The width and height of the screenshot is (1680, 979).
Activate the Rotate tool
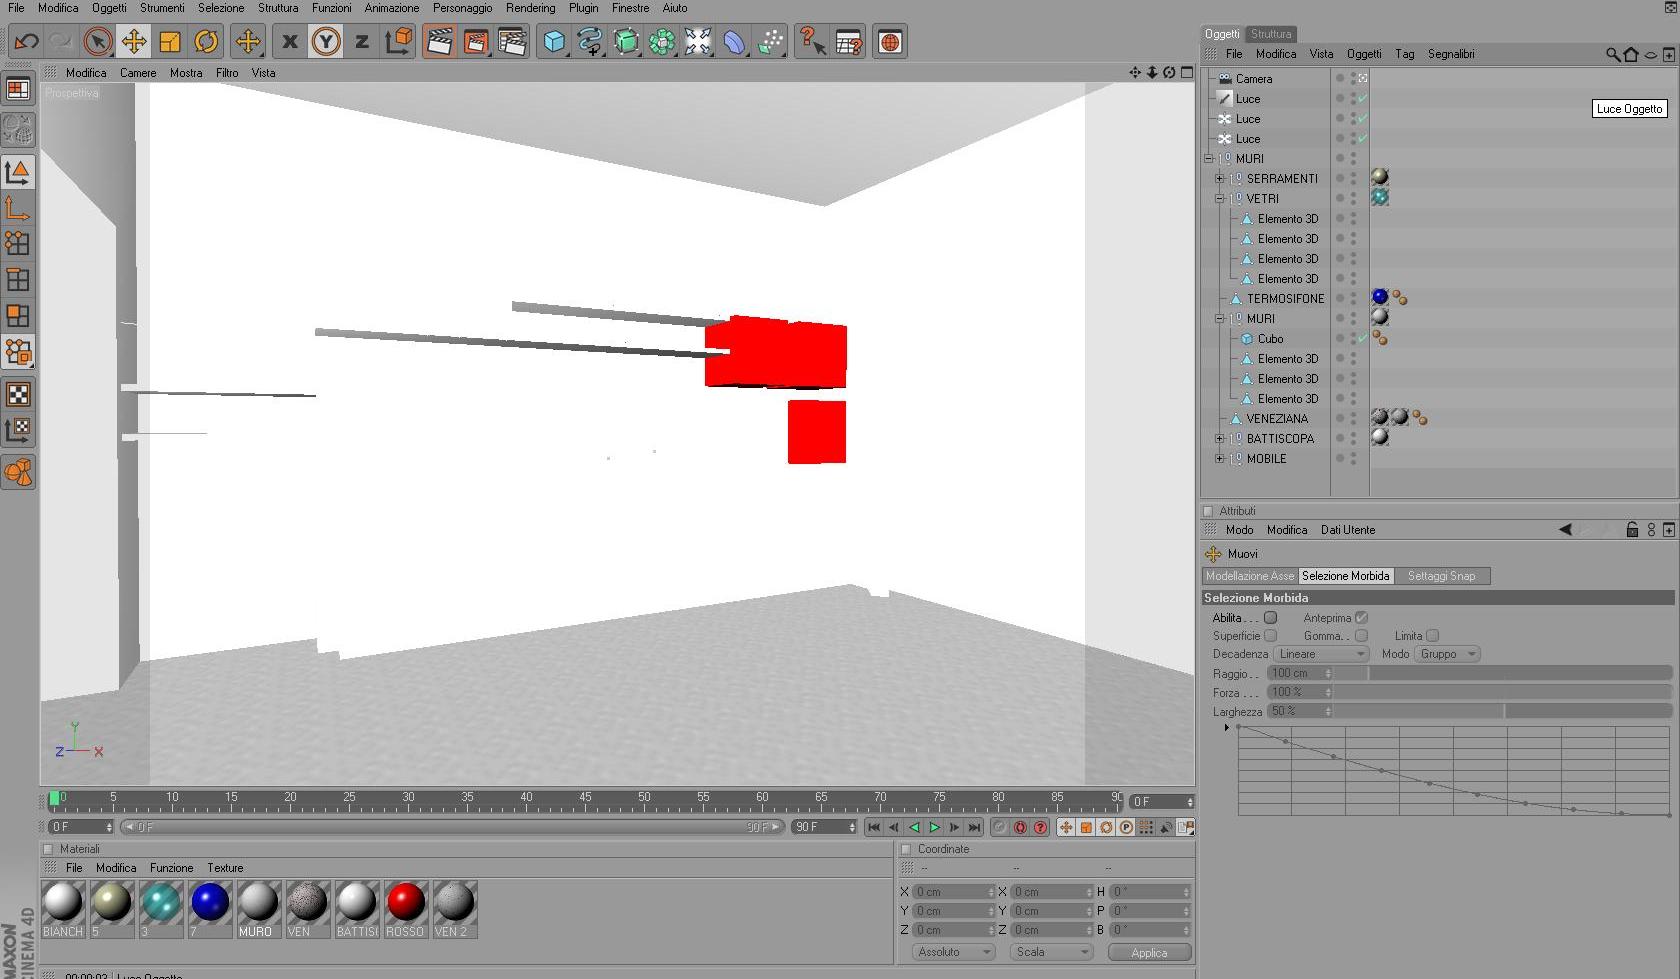click(206, 42)
